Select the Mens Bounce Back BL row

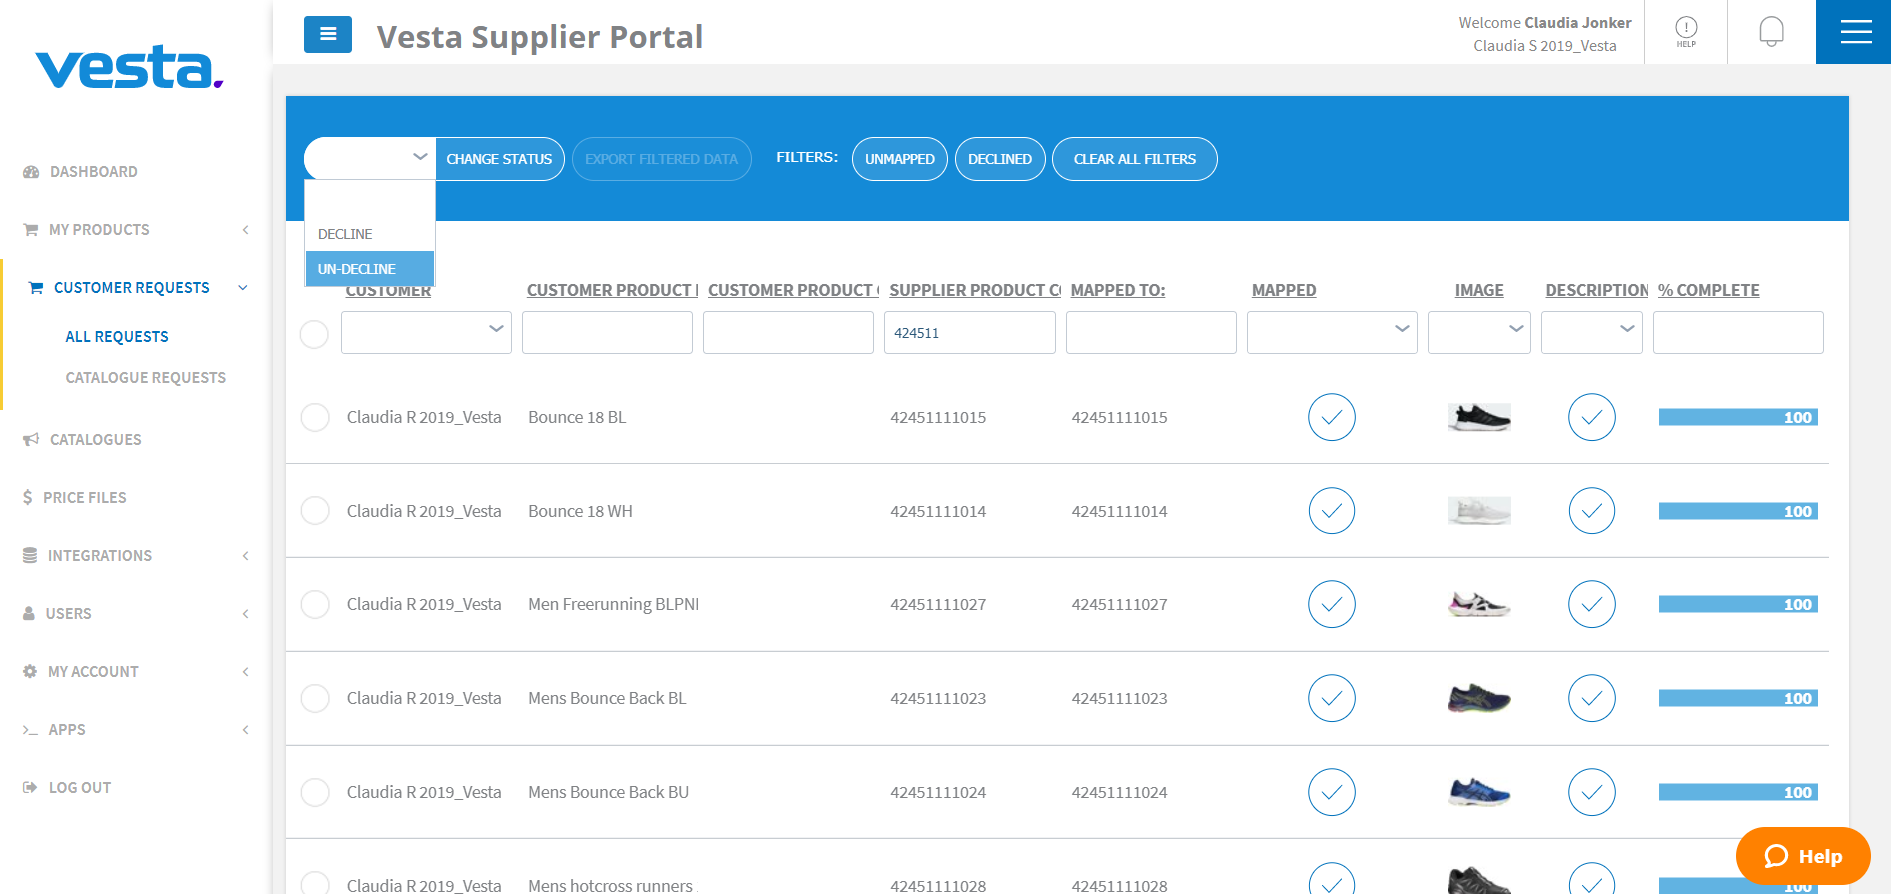pyautogui.click(x=315, y=698)
